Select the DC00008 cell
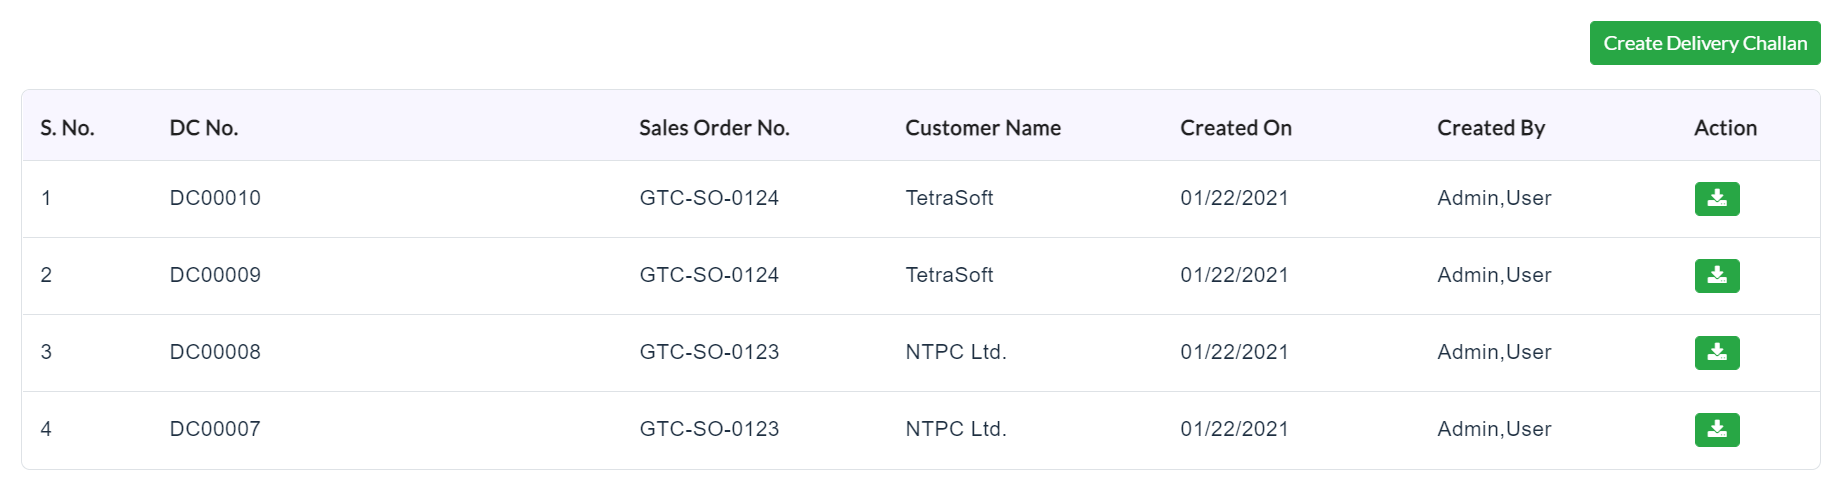 (215, 352)
